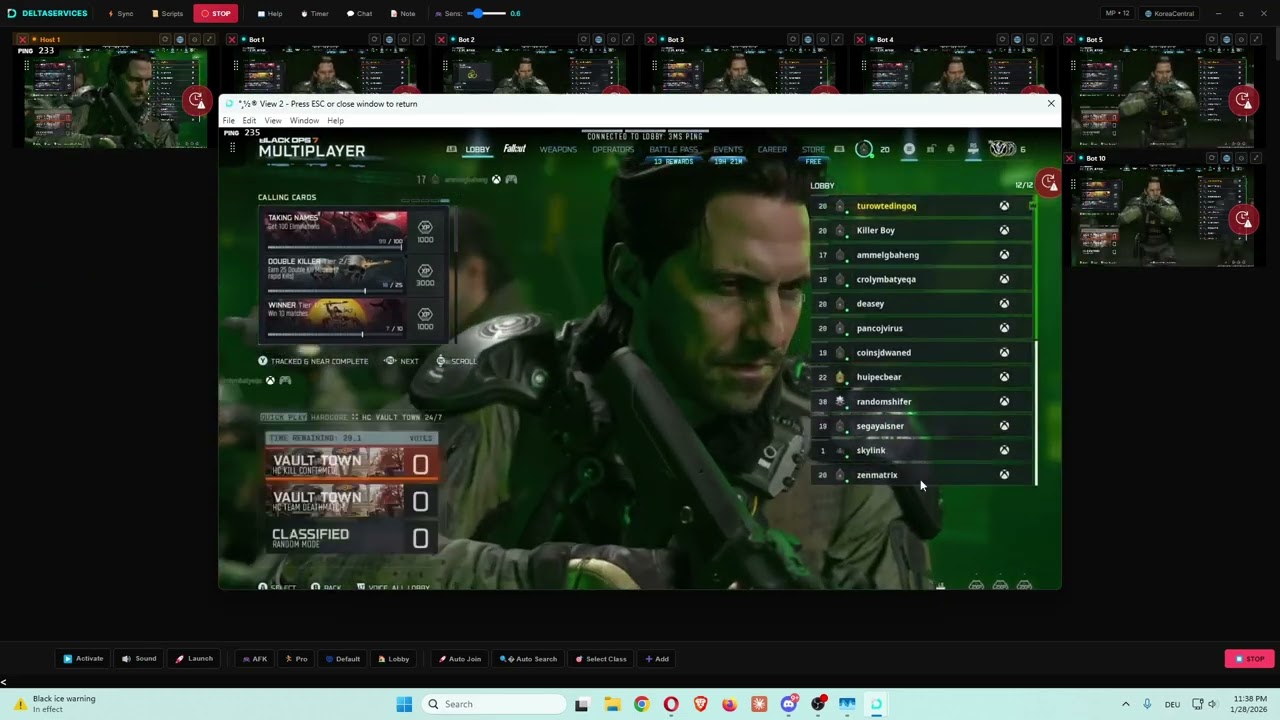Image resolution: width=1280 pixels, height=720 pixels.
Task: Click the Lobby button in the bottom bar
Action: click(x=393, y=659)
